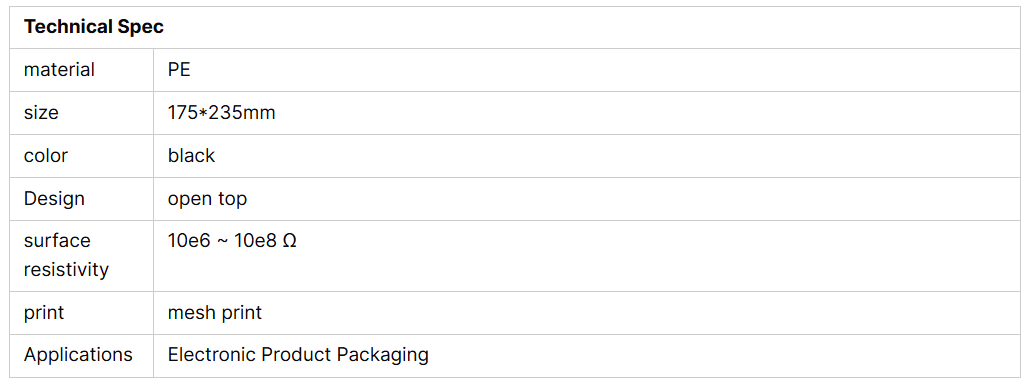Select the Design row label
1036x387 pixels.
click(54, 199)
